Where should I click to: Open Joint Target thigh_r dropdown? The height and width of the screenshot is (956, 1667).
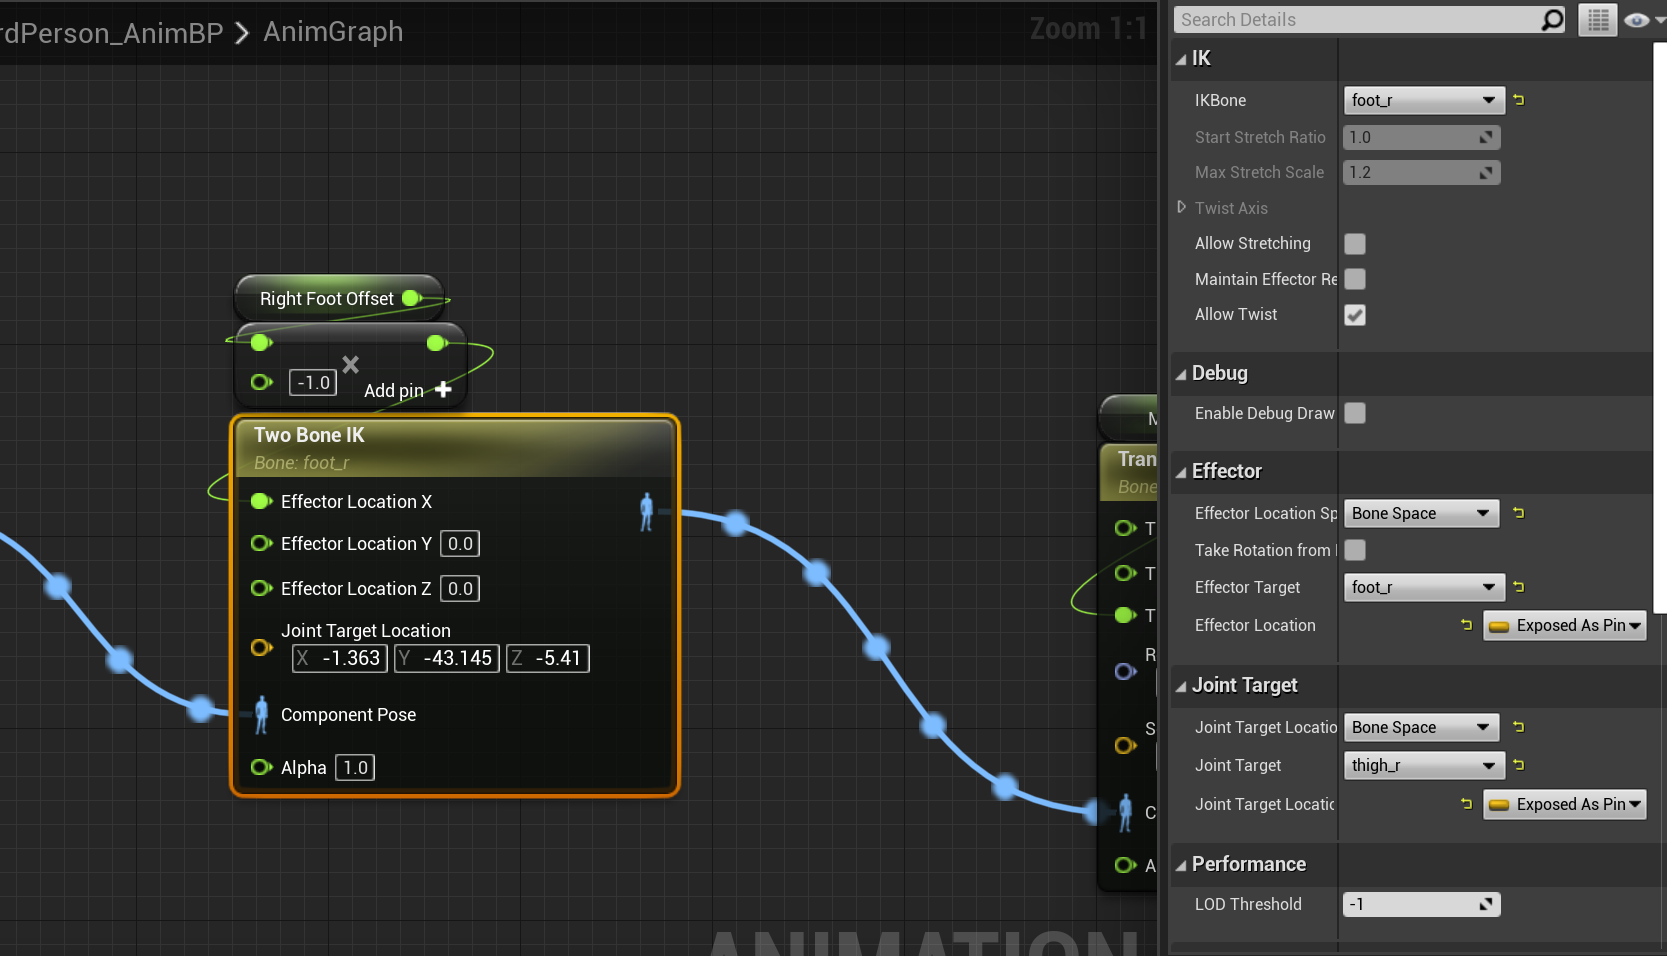(x=1423, y=765)
